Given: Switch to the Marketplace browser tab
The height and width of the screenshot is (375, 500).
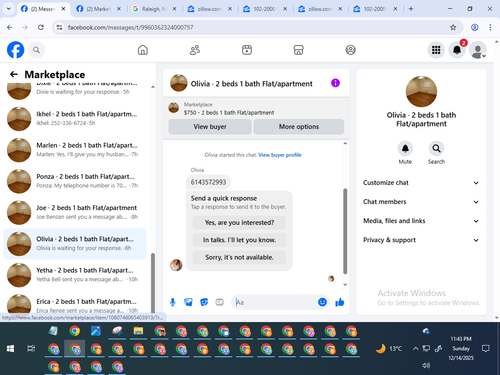Looking at the screenshot, I should click(x=98, y=9).
